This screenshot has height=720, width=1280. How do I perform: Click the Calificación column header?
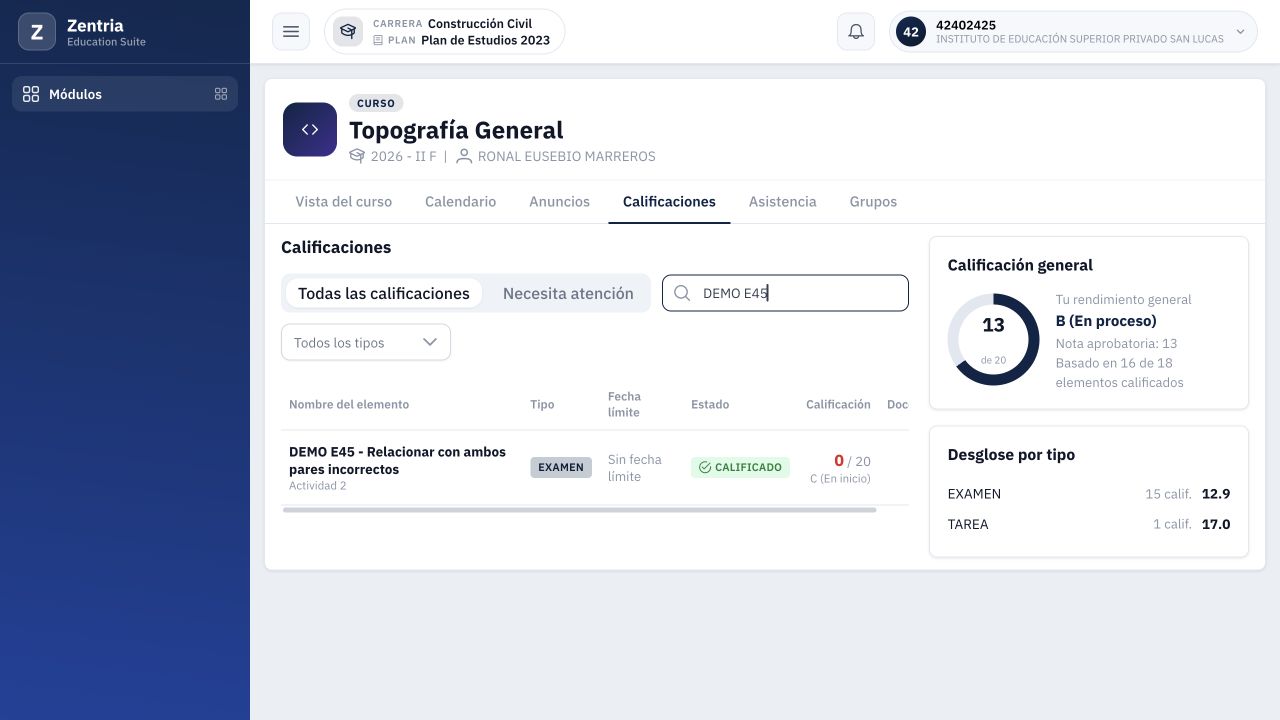[x=838, y=404]
